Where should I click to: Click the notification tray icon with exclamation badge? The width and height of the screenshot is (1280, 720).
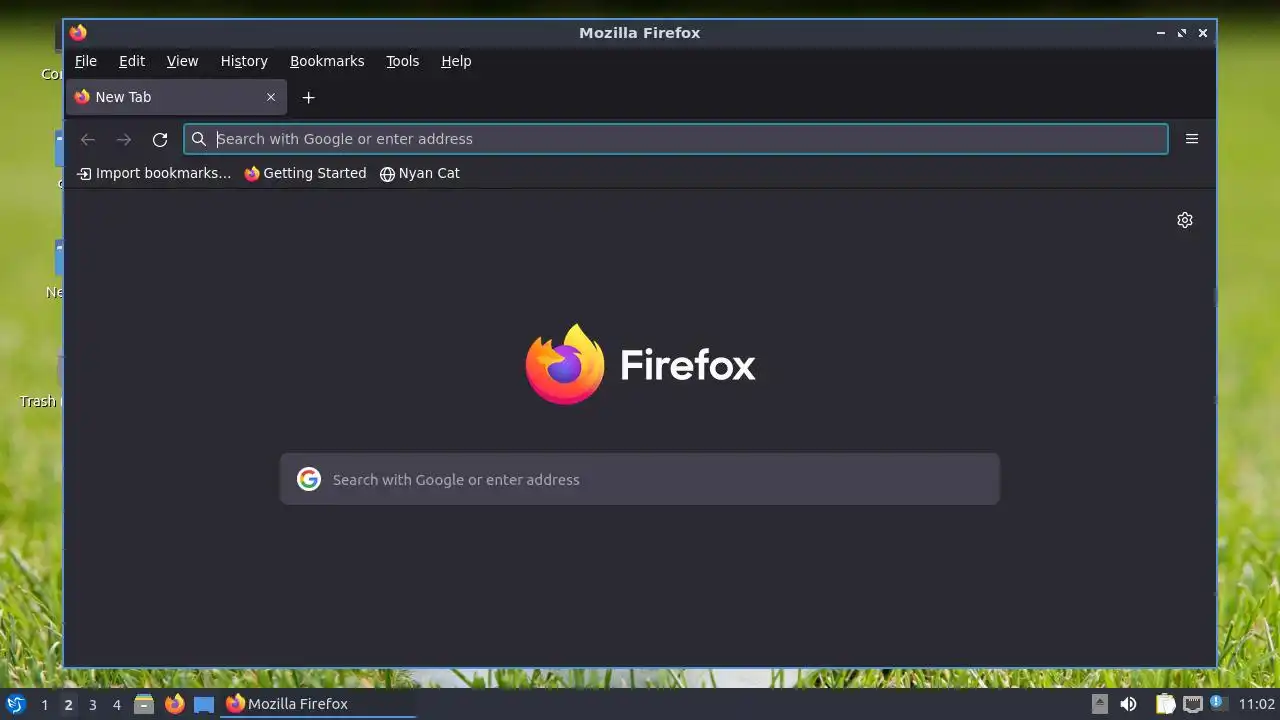[1218, 703]
